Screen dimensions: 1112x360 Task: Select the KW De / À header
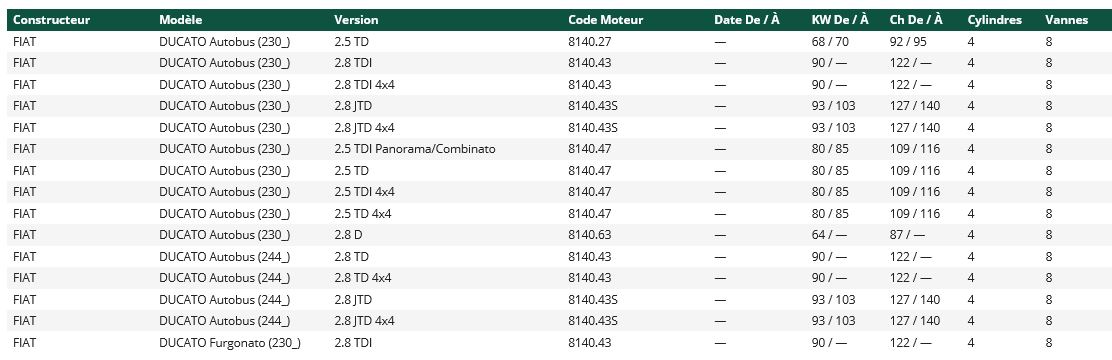point(840,20)
